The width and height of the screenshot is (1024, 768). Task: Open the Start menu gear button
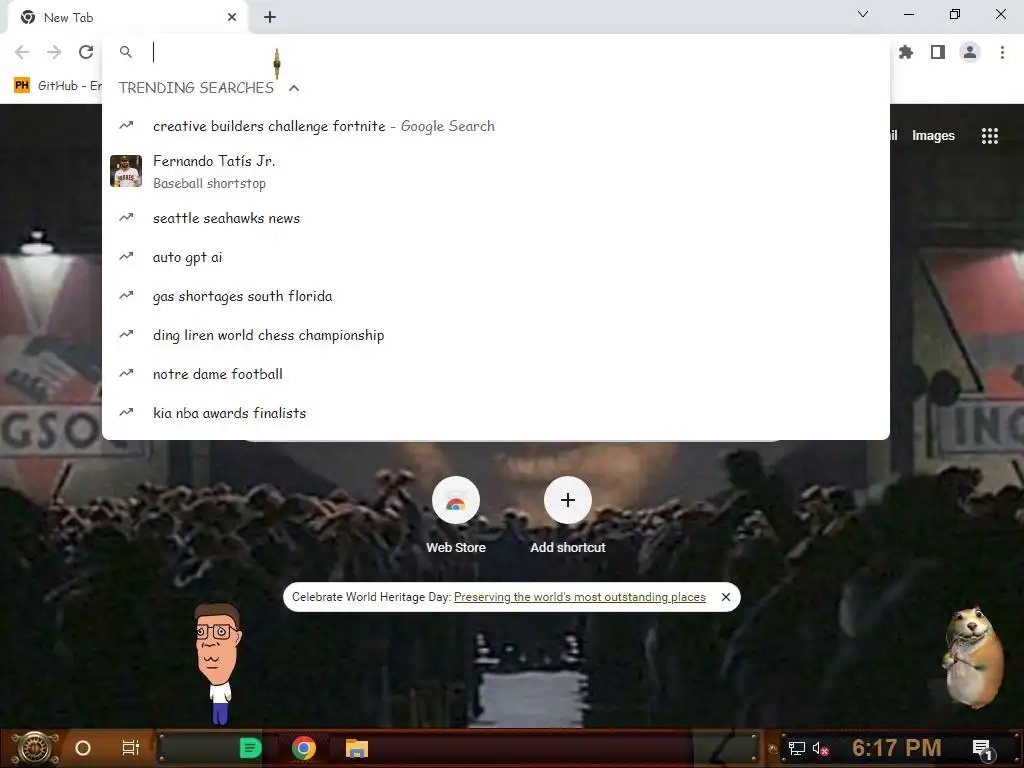pyautogui.click(x=34, y=748)
